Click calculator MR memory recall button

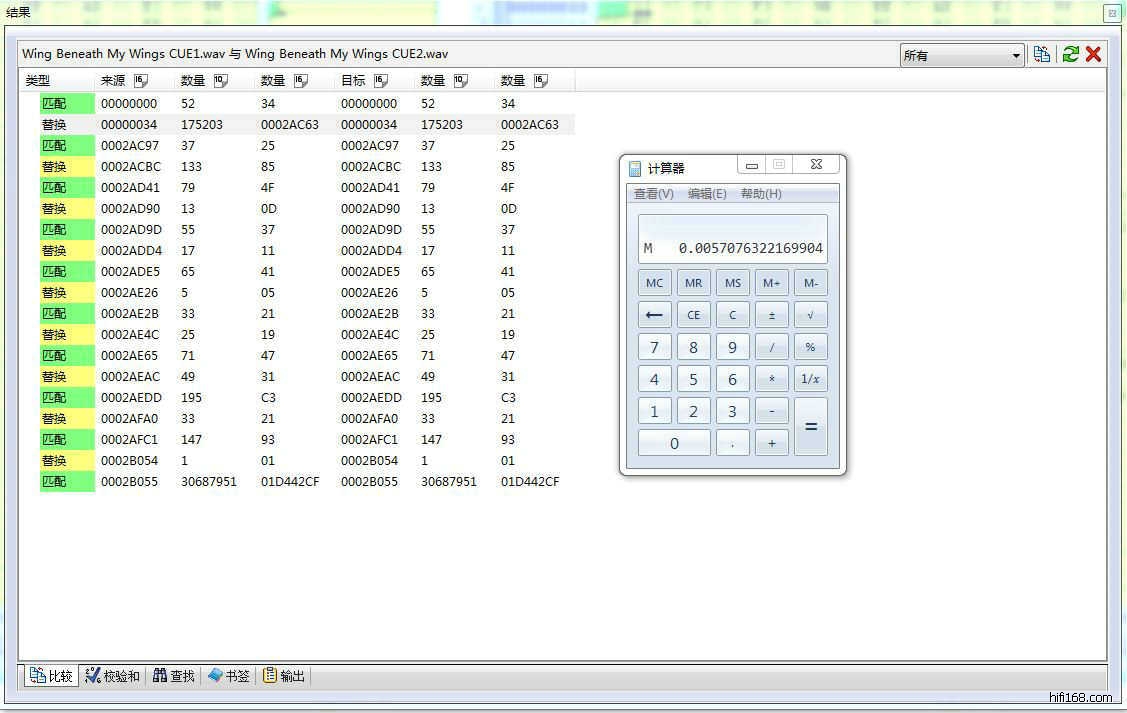694,282
